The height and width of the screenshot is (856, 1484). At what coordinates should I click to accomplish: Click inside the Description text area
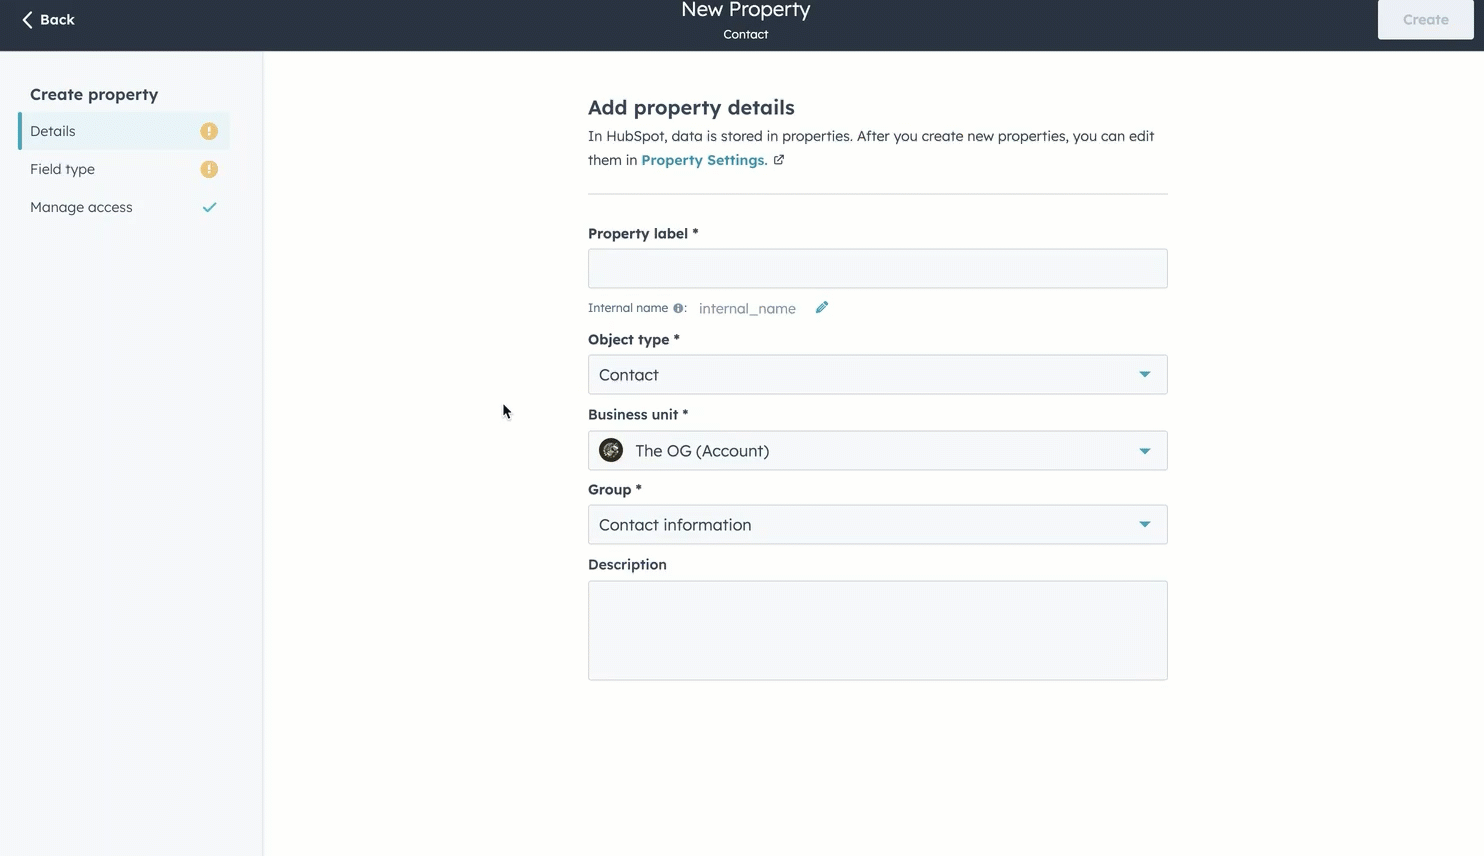coord(877,630)
